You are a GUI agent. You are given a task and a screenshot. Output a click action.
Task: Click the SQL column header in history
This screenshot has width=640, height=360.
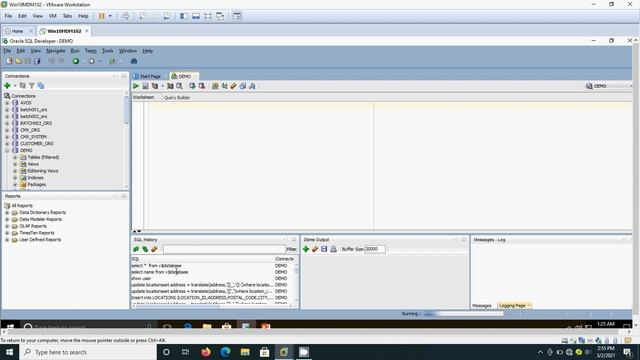[x=202, y=259]
